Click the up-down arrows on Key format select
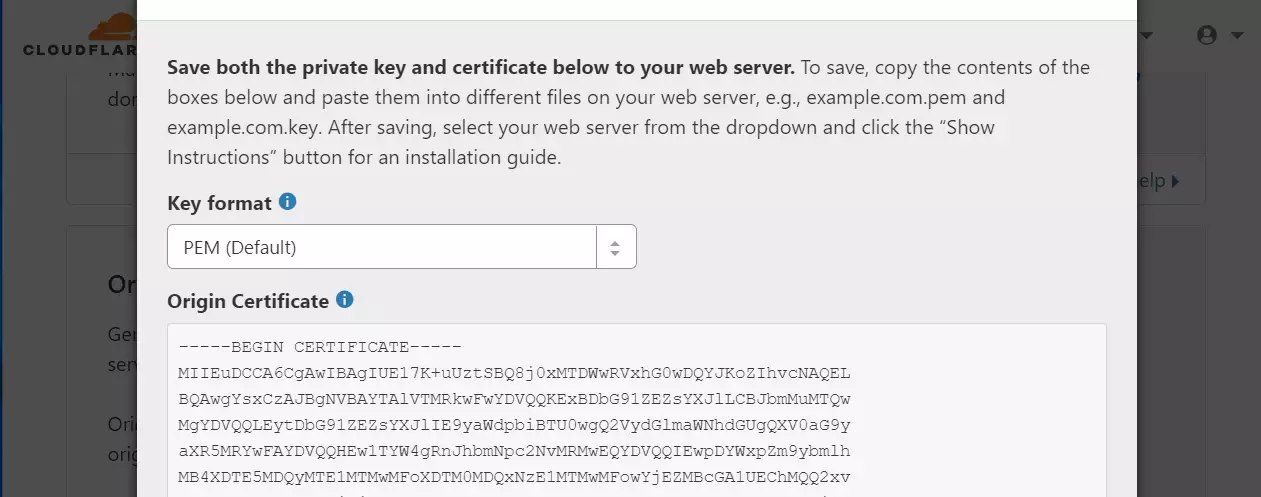Screen dimensions: 1261x497 pos(616,247)
